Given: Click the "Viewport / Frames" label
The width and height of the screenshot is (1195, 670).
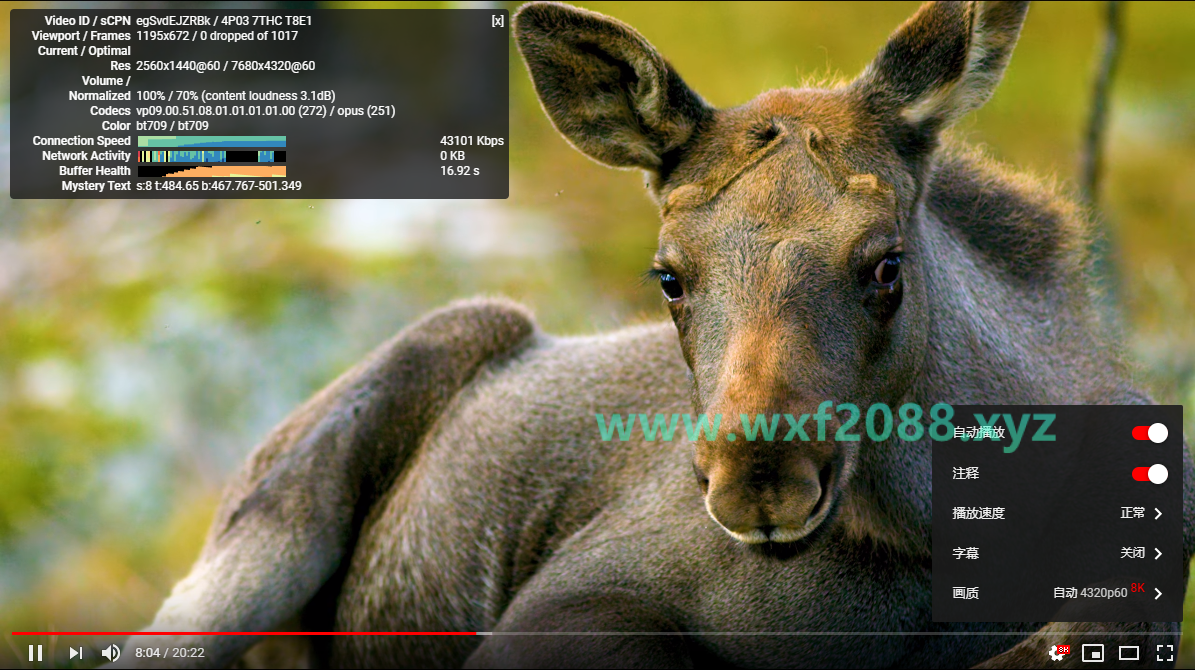Looking at the screenshot, I should 81,36.
